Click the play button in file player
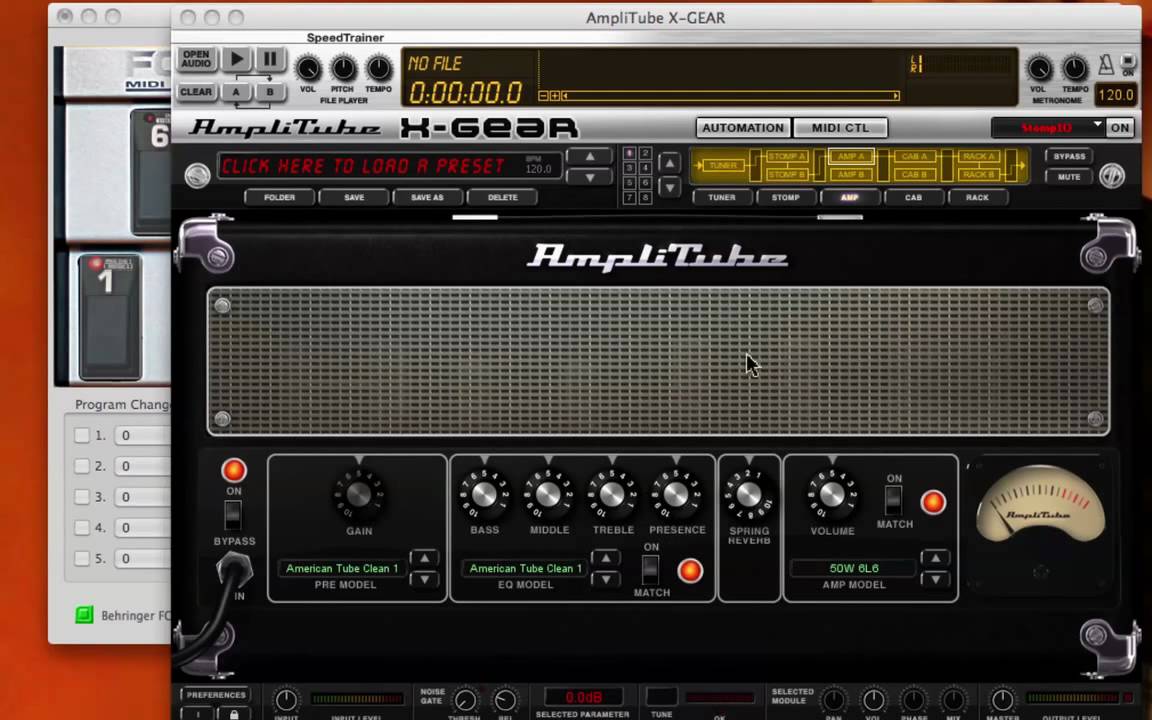The image size is (1152, 720). (237, 59)
